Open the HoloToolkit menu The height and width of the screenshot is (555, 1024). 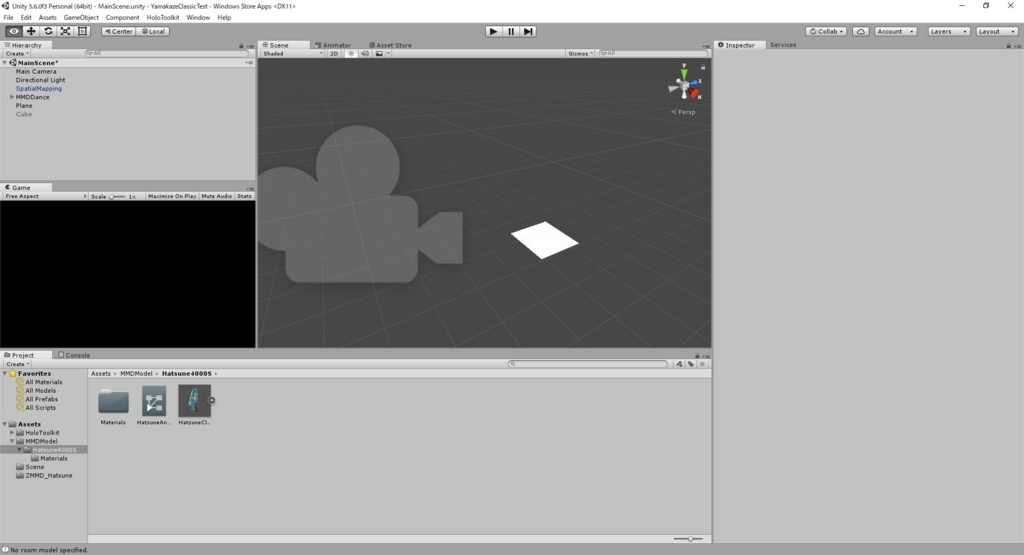tap(163, 18)
